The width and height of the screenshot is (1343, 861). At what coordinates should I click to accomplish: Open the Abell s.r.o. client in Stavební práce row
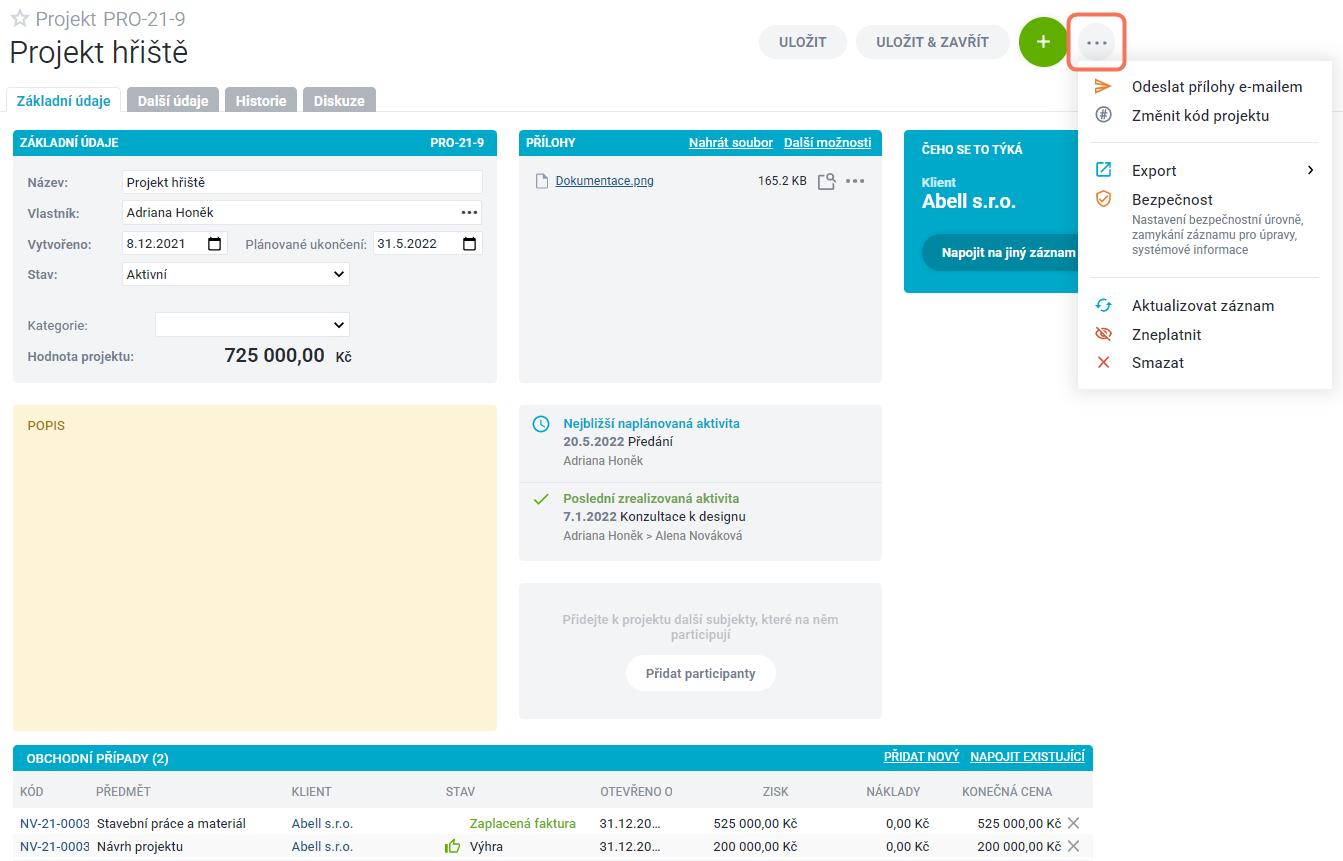pos(322,823)
